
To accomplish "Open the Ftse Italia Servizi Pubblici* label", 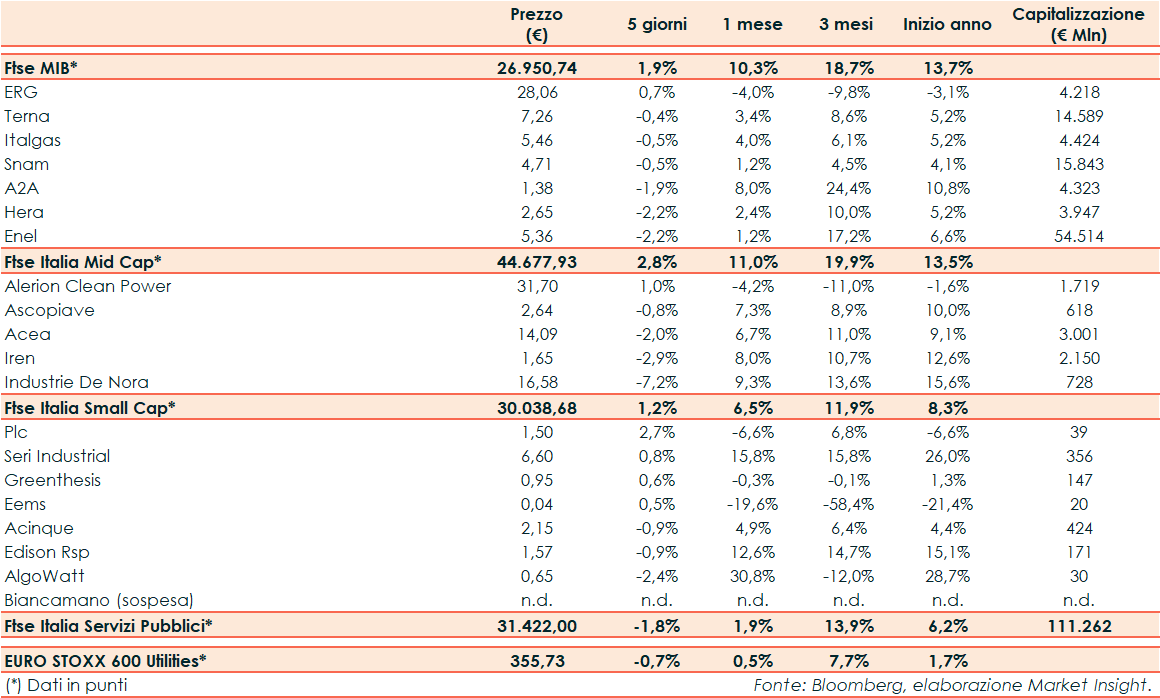I will pos(109,625).
